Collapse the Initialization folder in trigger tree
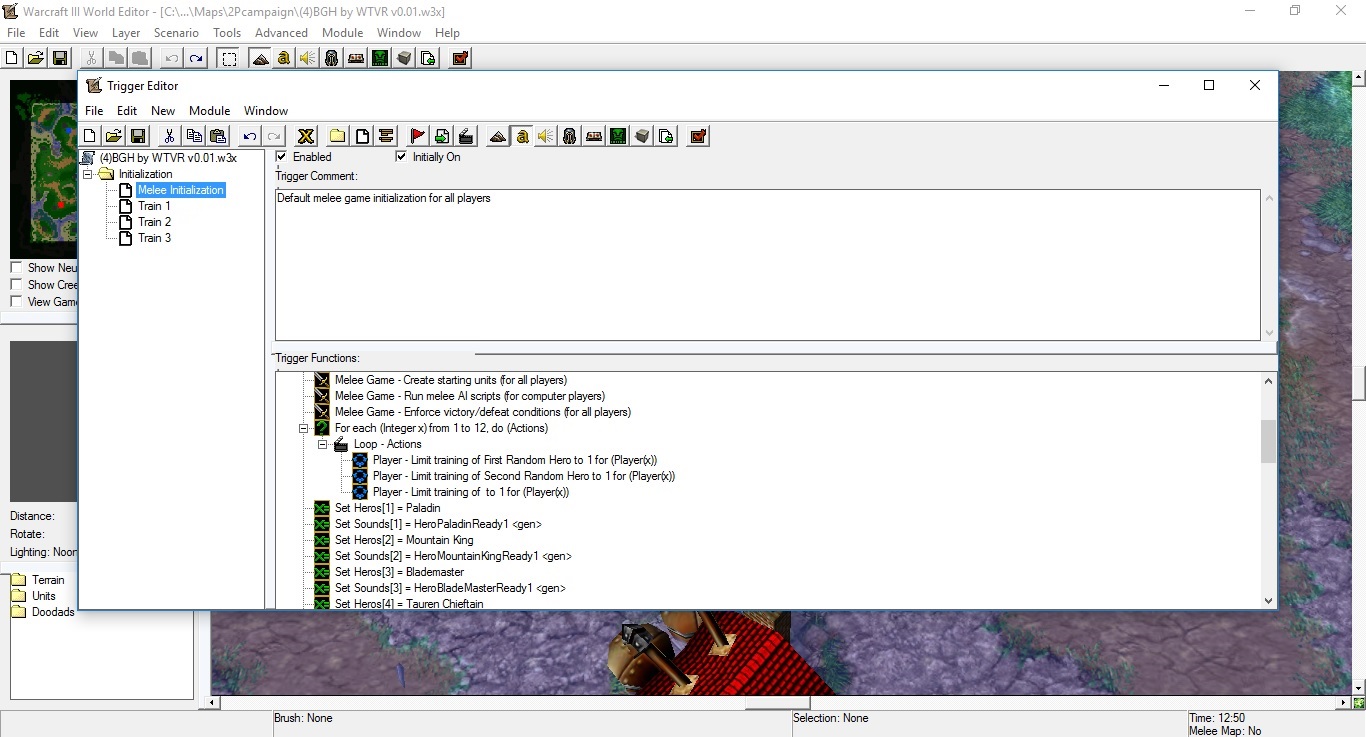This screenshot has width=1366, height=737. [89, 174]
